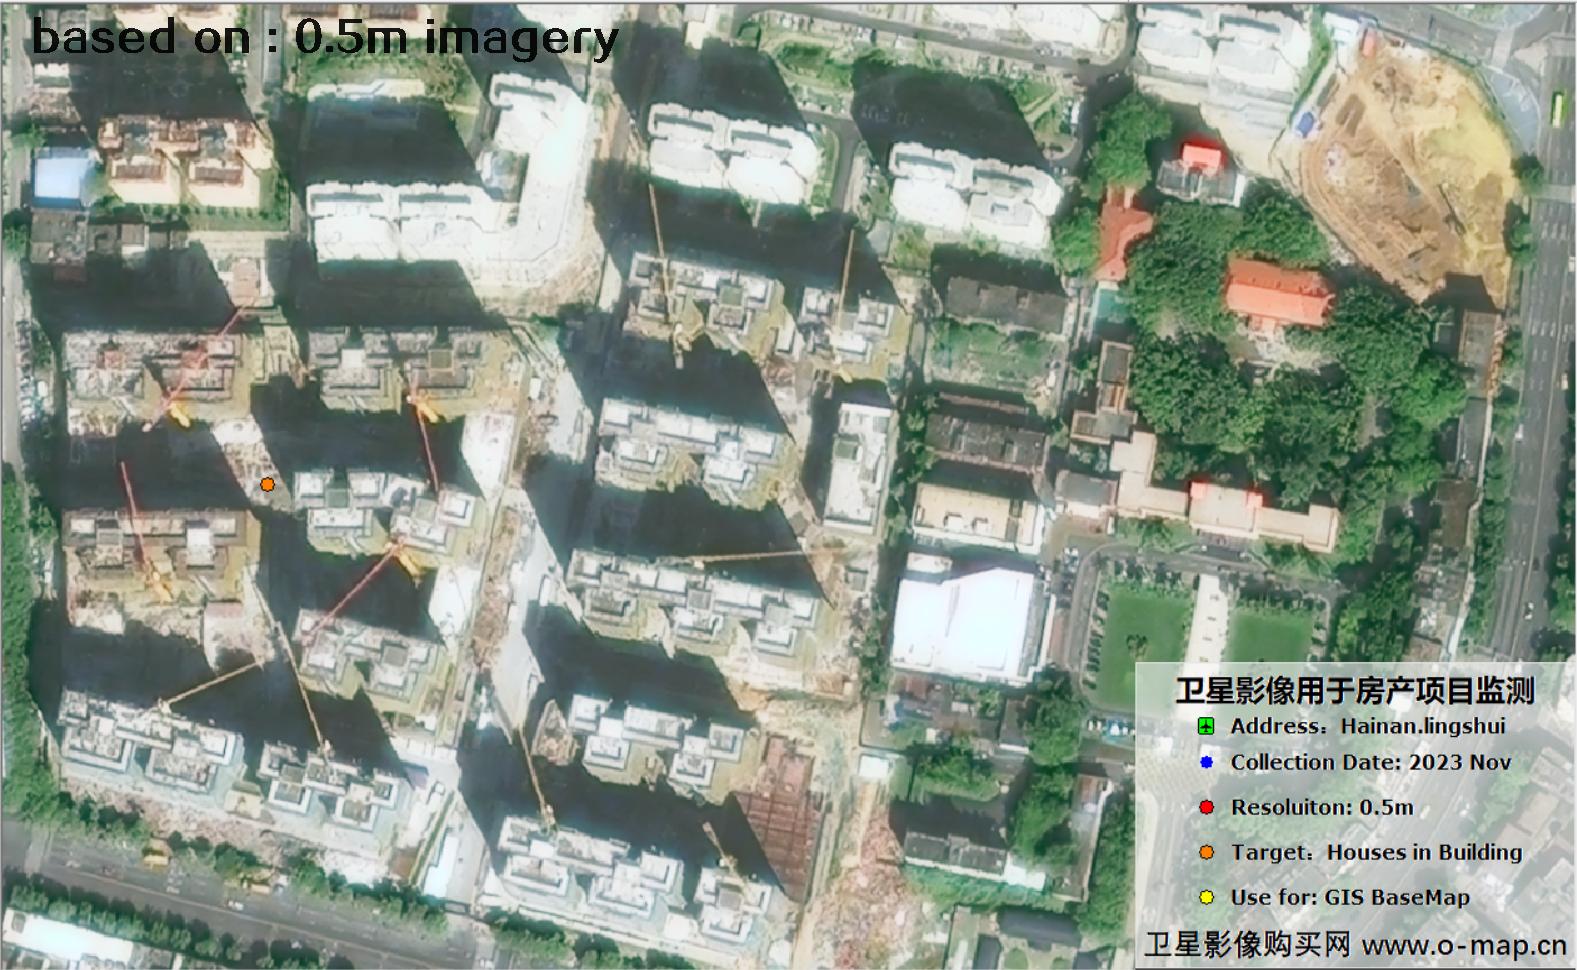
Task: Click 'Use for: GIS BaseMap' text
Action: [x=1350, y=898]
